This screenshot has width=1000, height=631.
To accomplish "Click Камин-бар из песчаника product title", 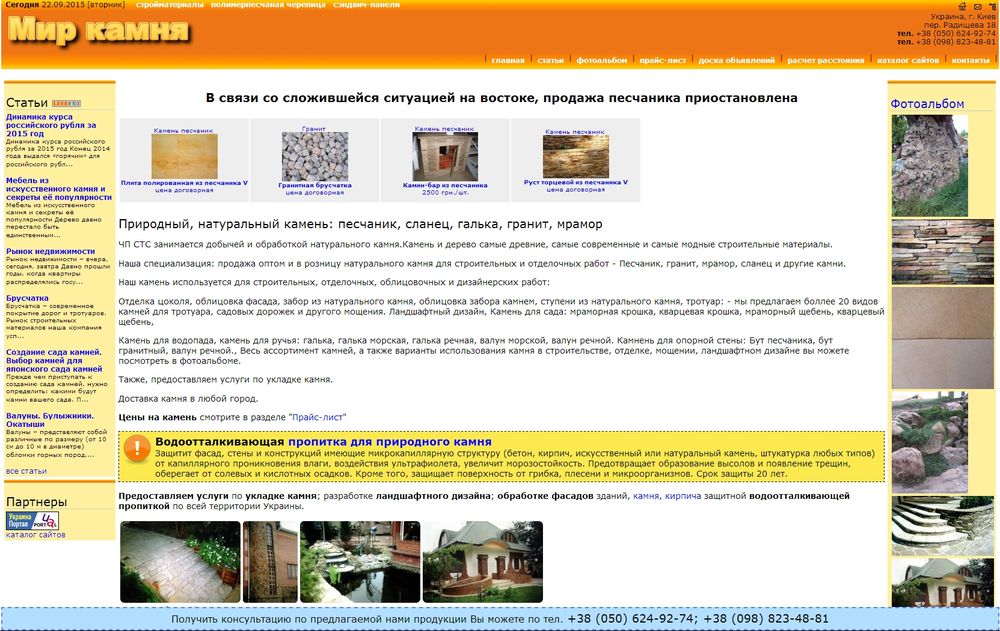I will click(445, 186).
